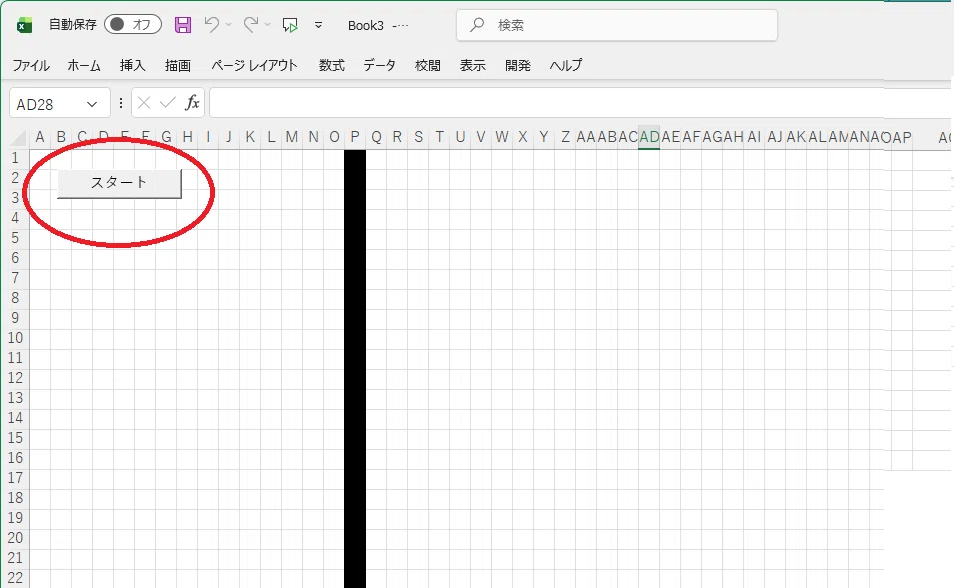Click the 検索 search box

pos(617,25)
